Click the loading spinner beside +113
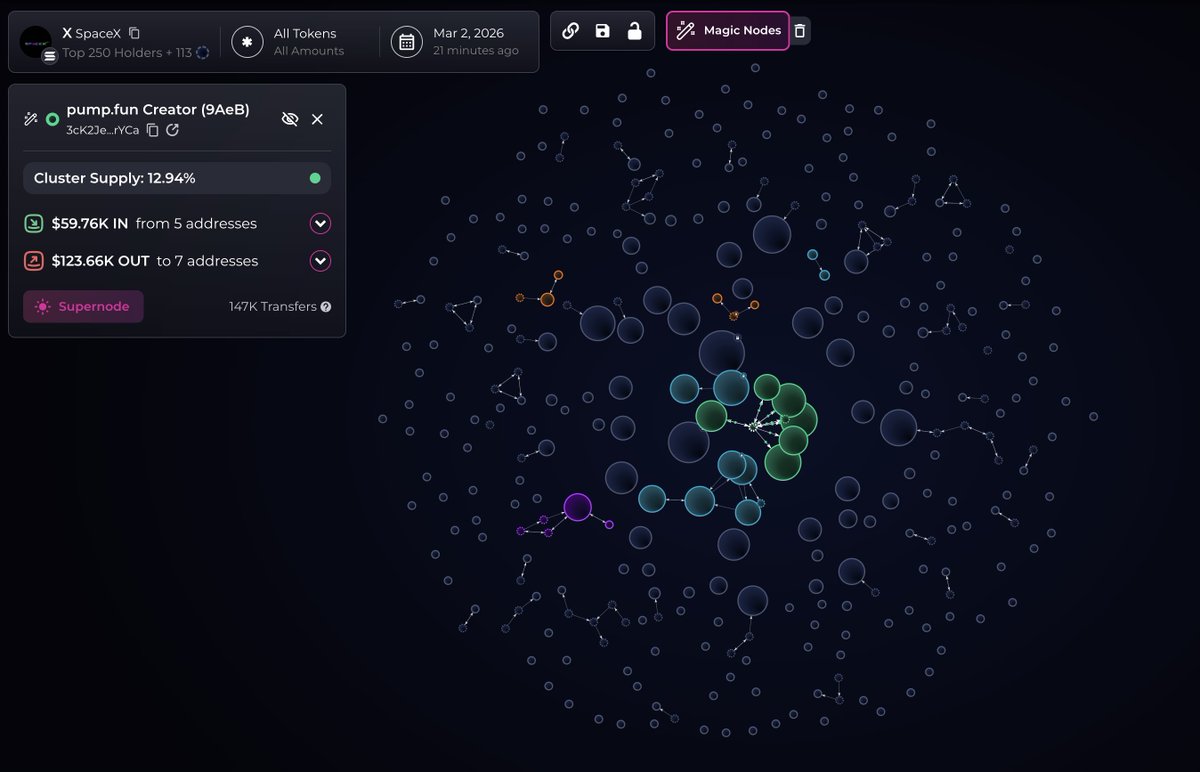 tap(203, 52)
